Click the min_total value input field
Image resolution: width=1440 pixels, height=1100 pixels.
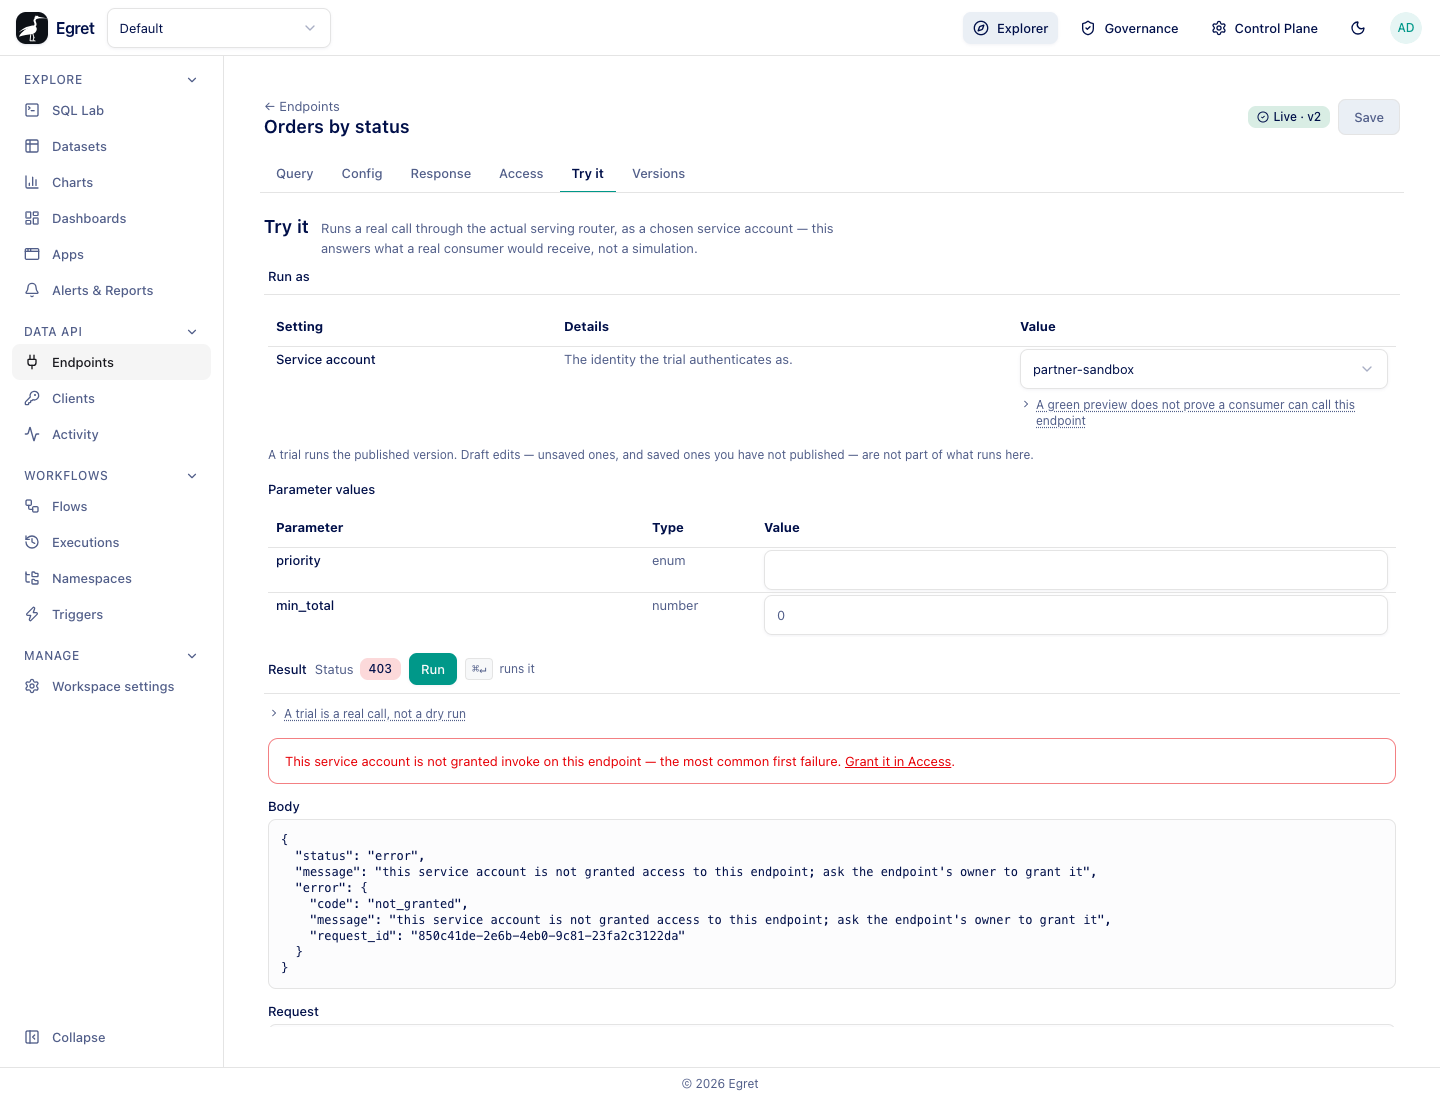pyautogui.click(x=1076, y=615)
